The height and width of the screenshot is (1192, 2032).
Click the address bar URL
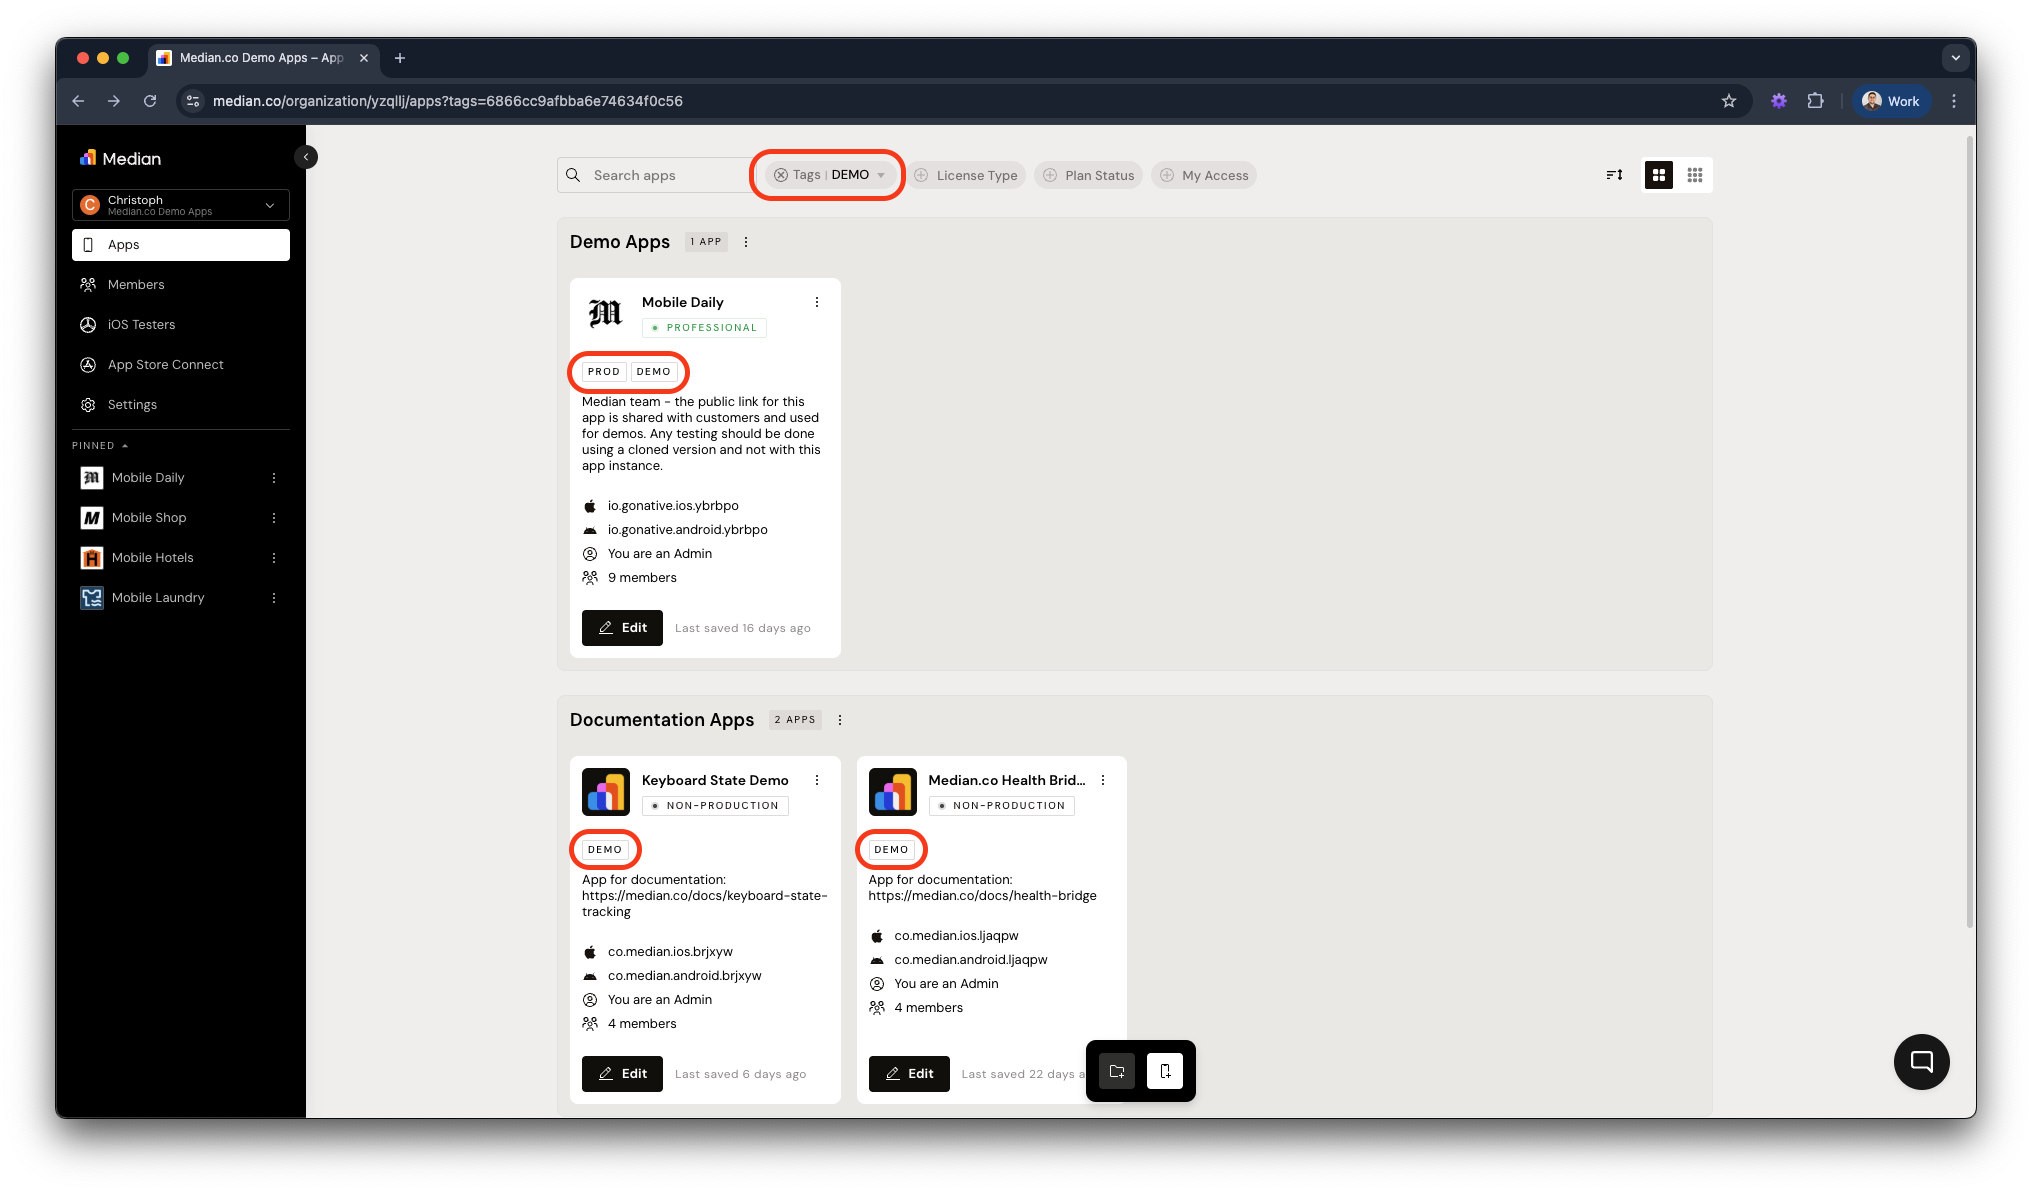[448, 101]
